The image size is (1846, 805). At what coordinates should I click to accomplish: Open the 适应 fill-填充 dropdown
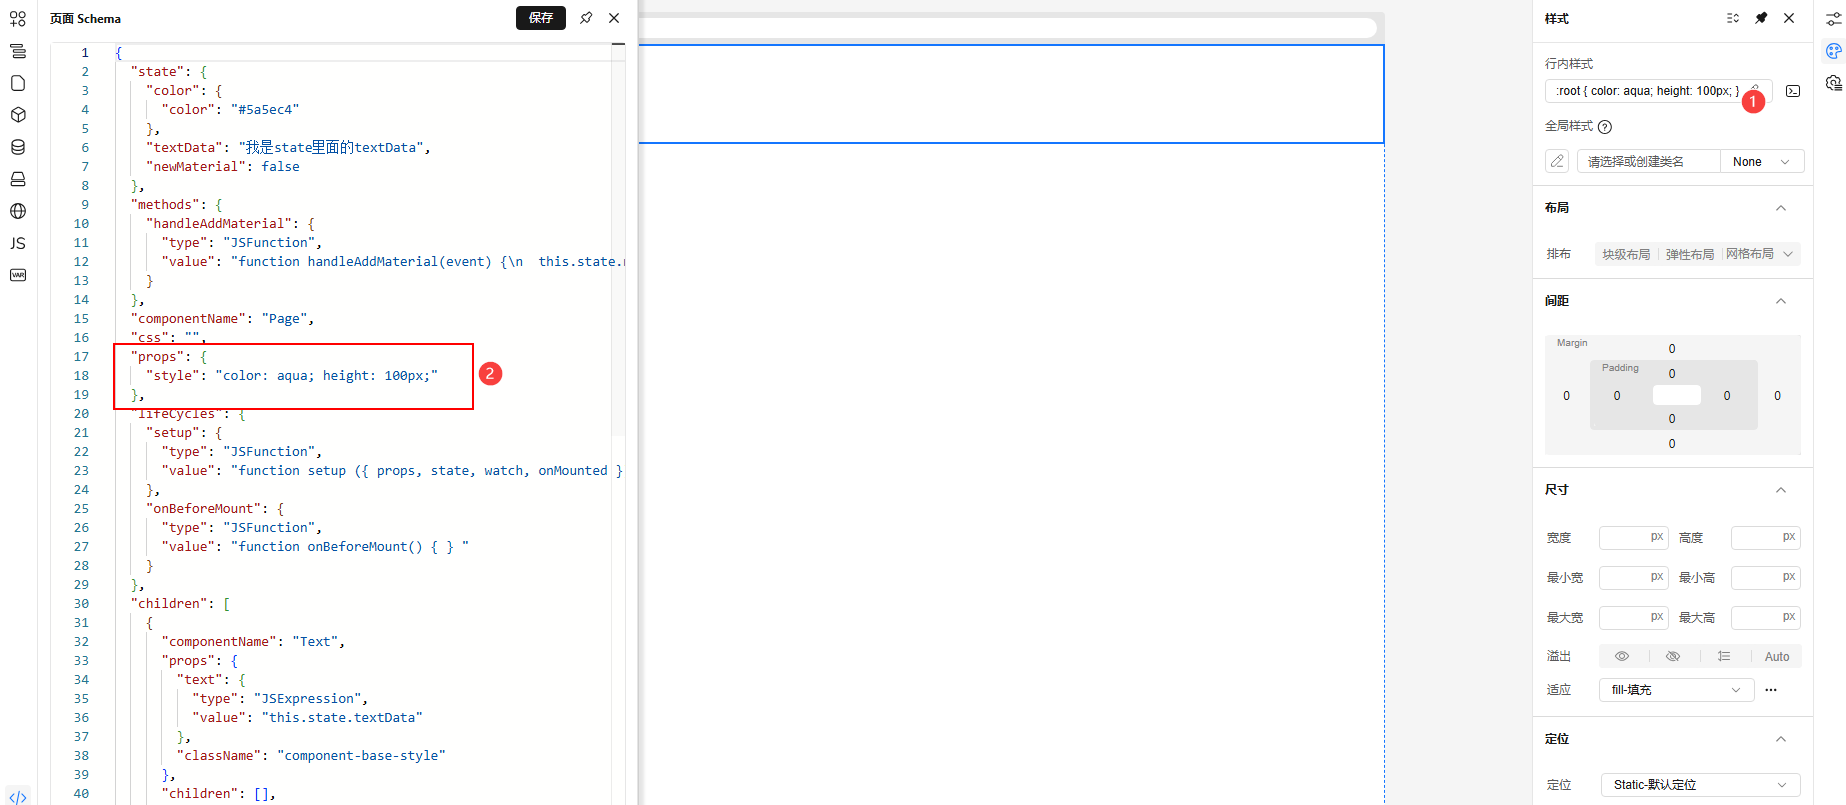click(x=1676, y=690)
